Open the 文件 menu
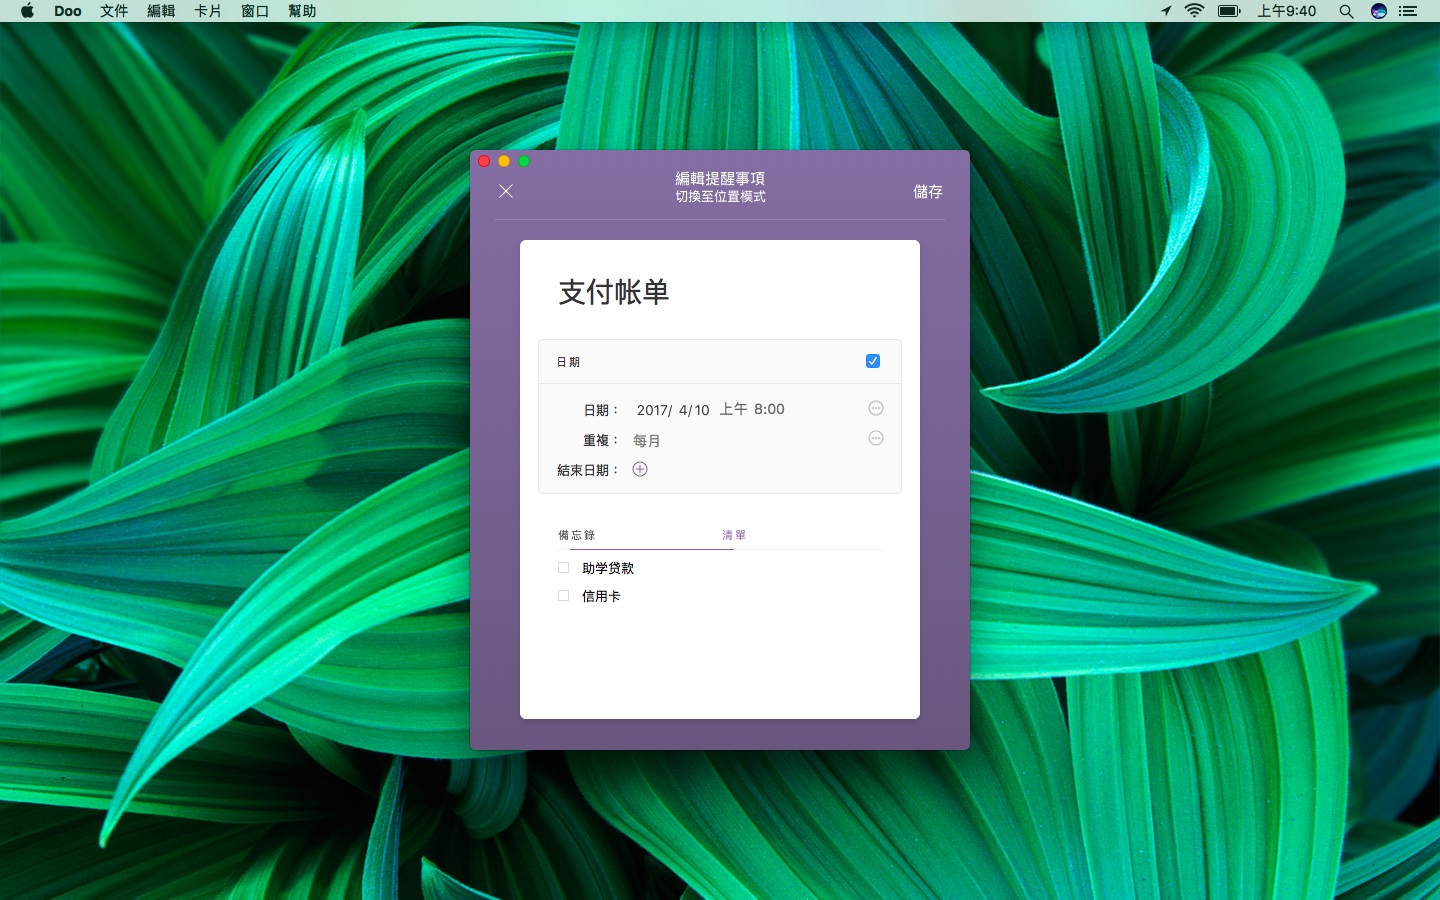Screen dimensions: 1440x900 pos(114,11)
